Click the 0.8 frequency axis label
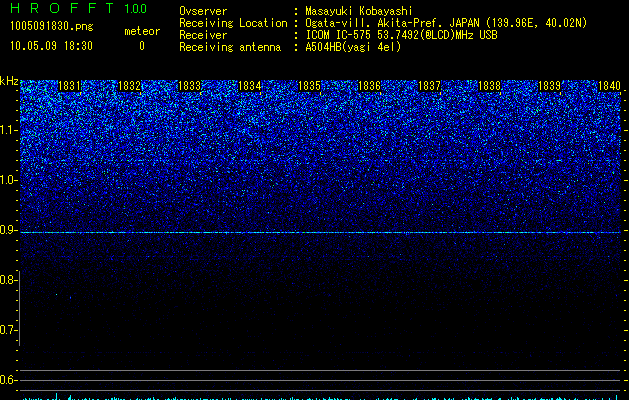This screenshot has width=629, height=400. click(9, 280)
